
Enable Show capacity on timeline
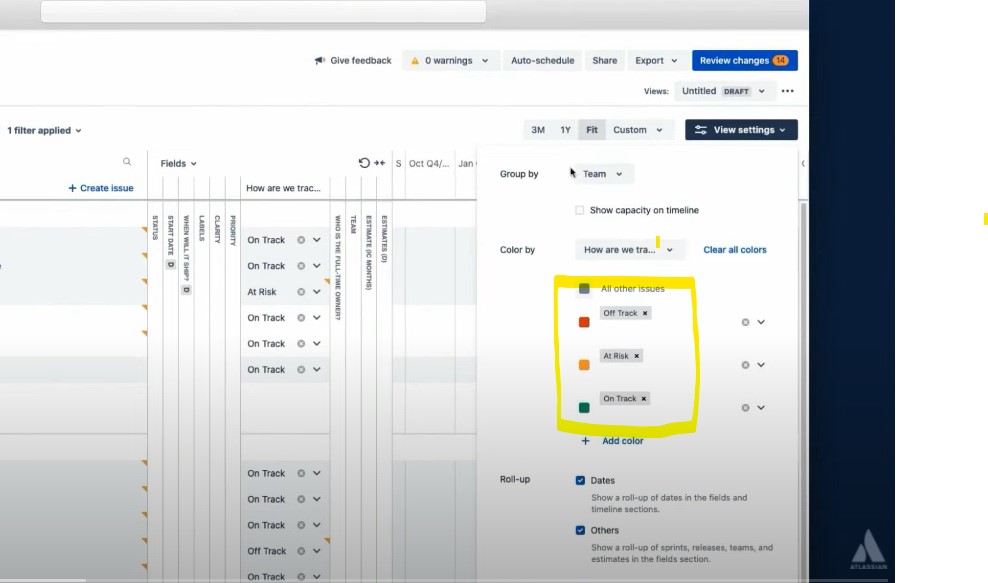click(580, 209)
